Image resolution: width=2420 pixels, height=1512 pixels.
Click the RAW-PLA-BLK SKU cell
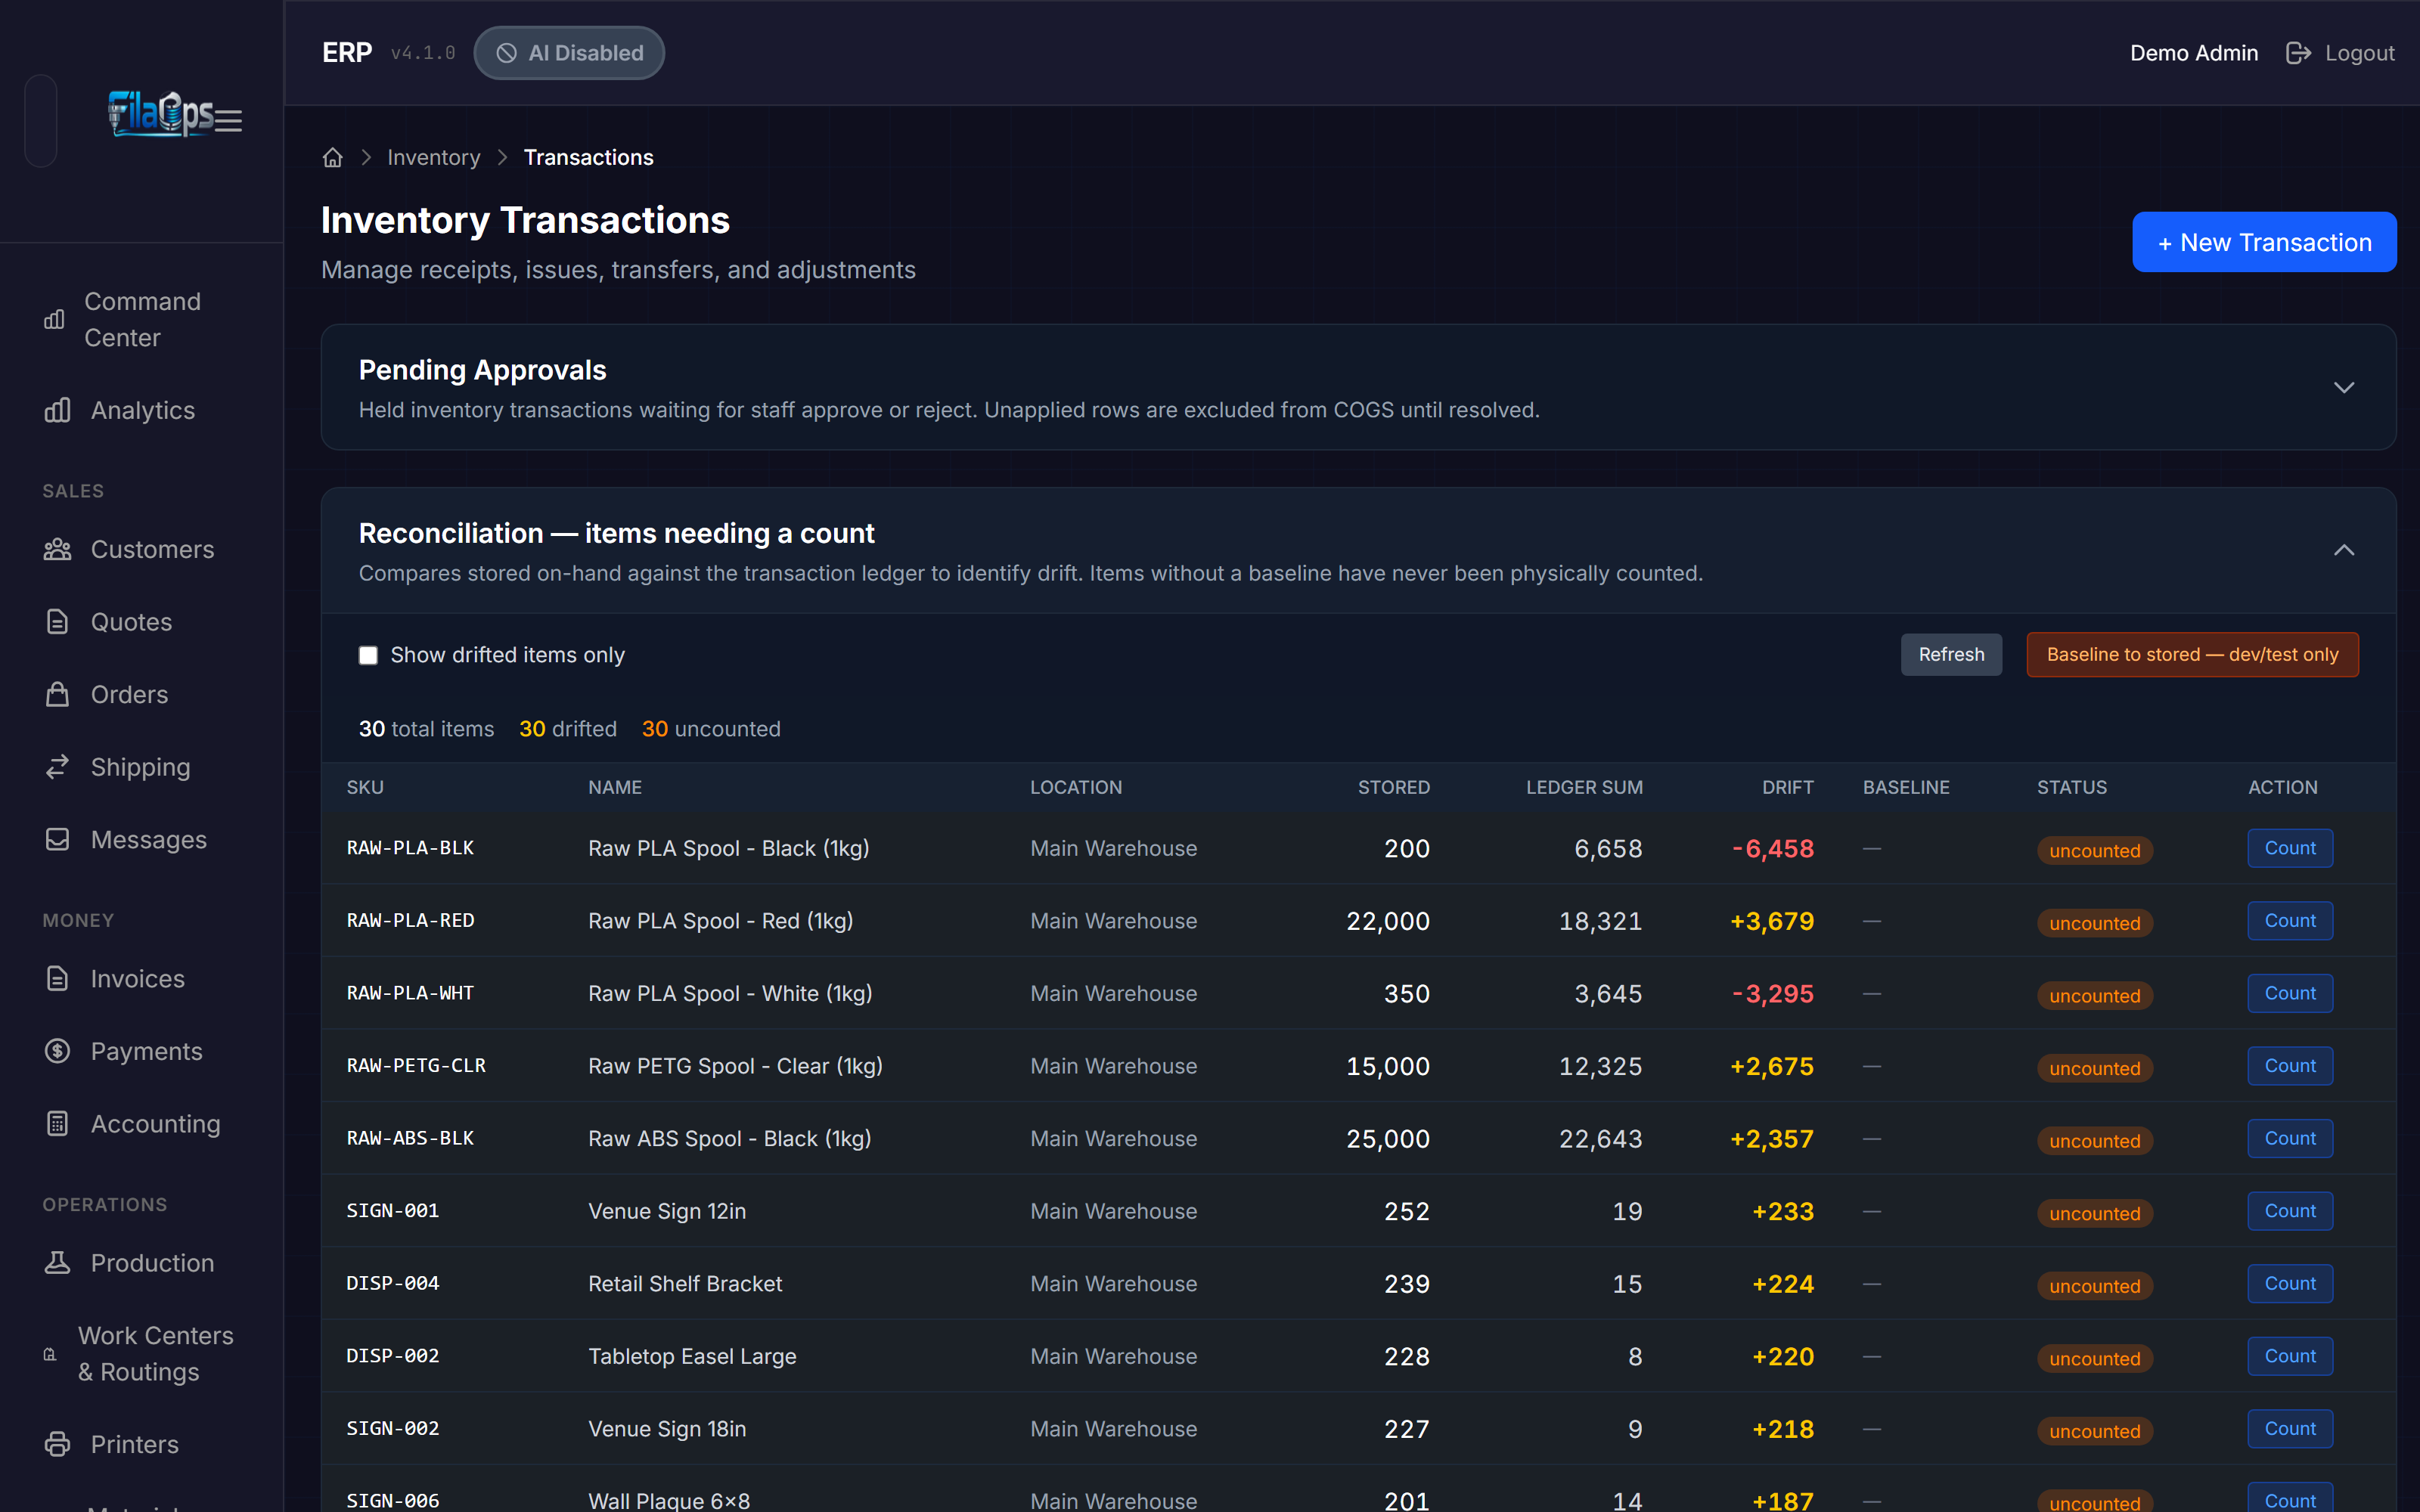pos(410,848)
